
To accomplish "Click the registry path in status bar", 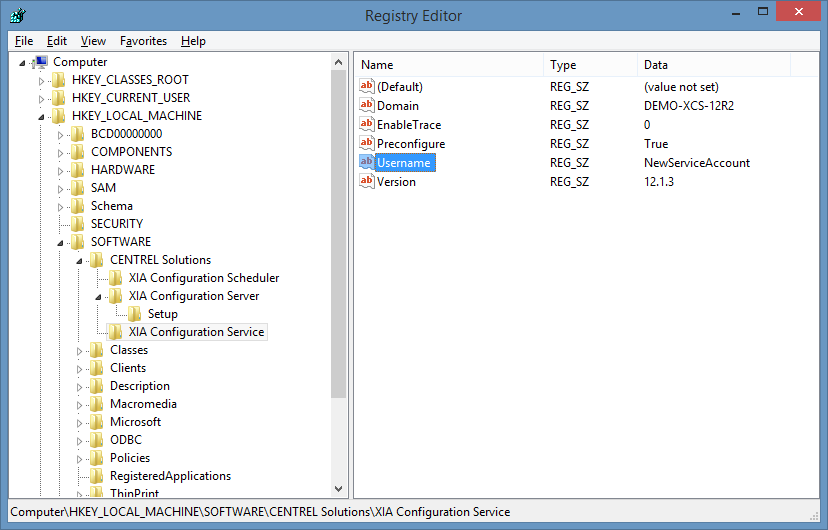I will [x=260, y=512].
